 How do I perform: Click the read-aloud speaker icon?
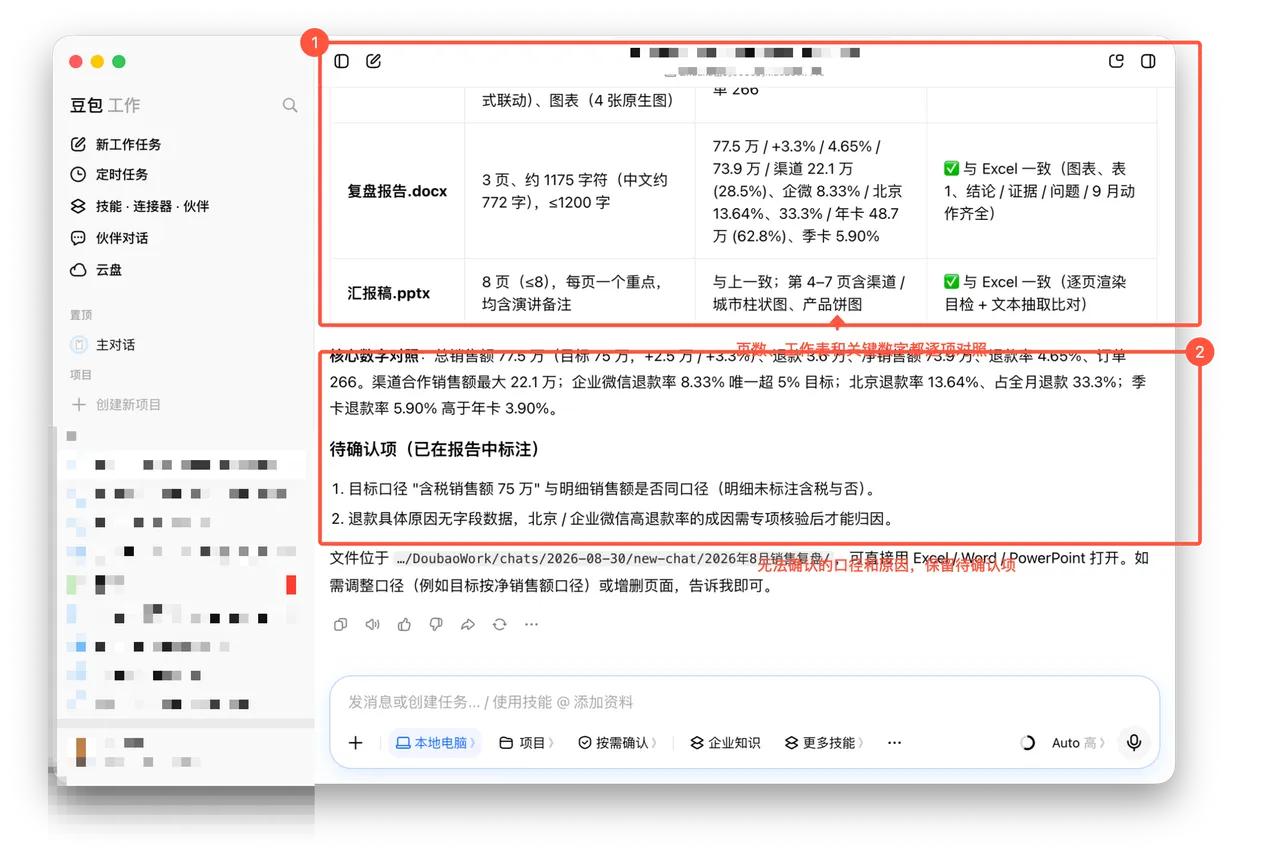pos(372,624)
